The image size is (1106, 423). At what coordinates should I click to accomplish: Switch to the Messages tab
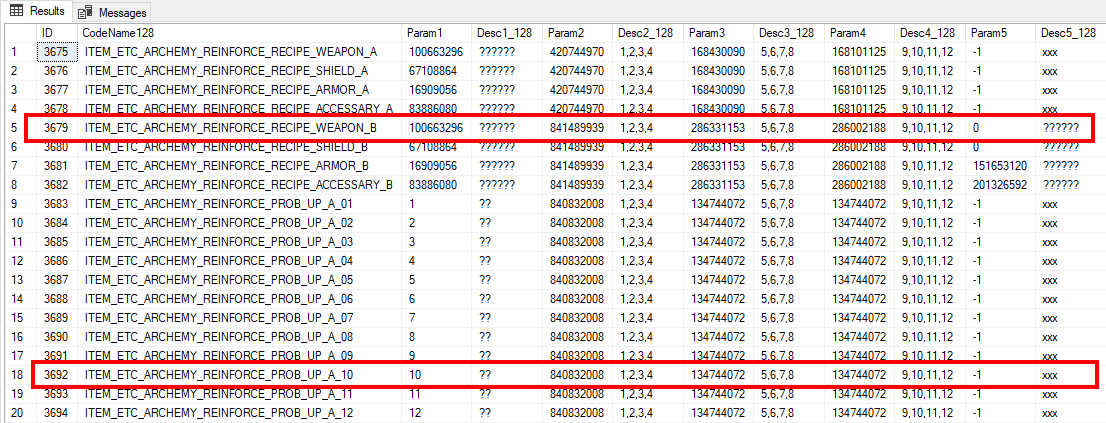coord(113,12)
